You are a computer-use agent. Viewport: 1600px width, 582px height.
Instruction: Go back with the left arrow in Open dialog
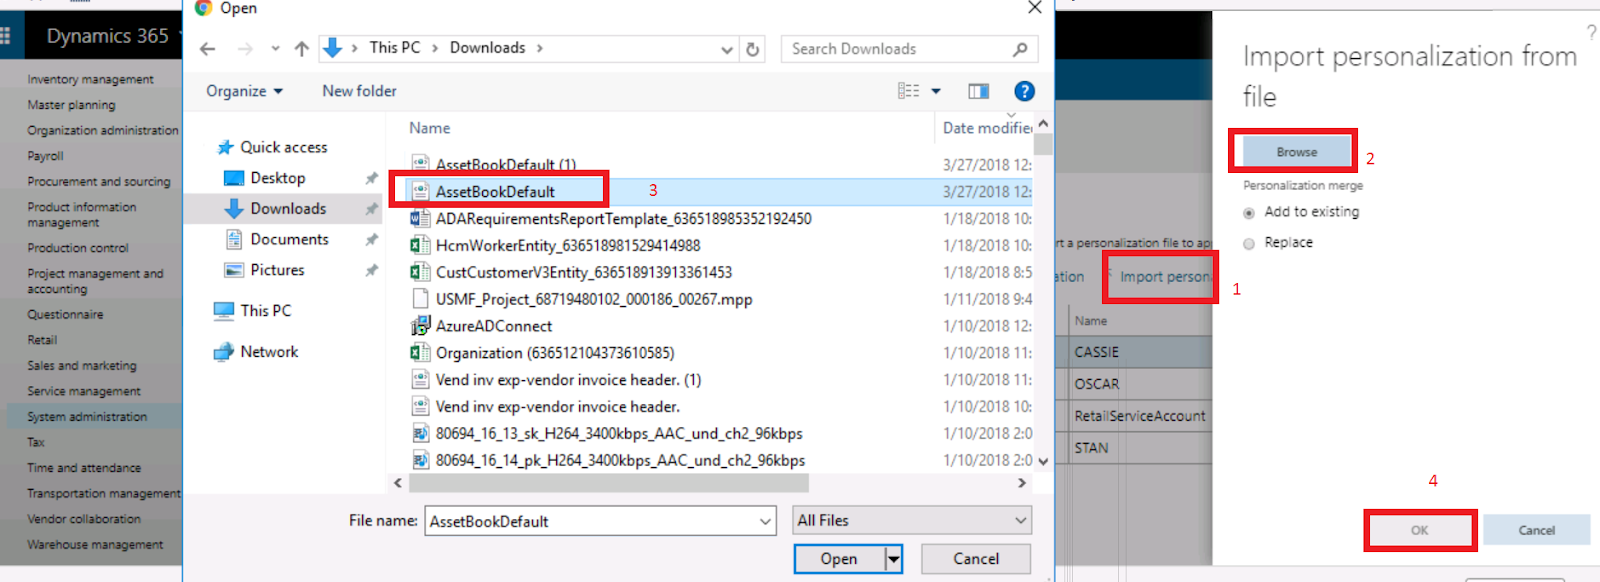click(x=207, y=49)
